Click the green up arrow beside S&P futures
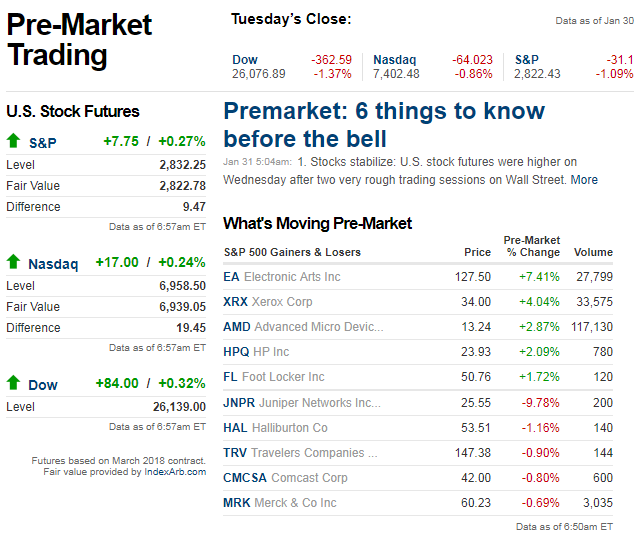Screen dimensions: 639x538 (13, 142)
